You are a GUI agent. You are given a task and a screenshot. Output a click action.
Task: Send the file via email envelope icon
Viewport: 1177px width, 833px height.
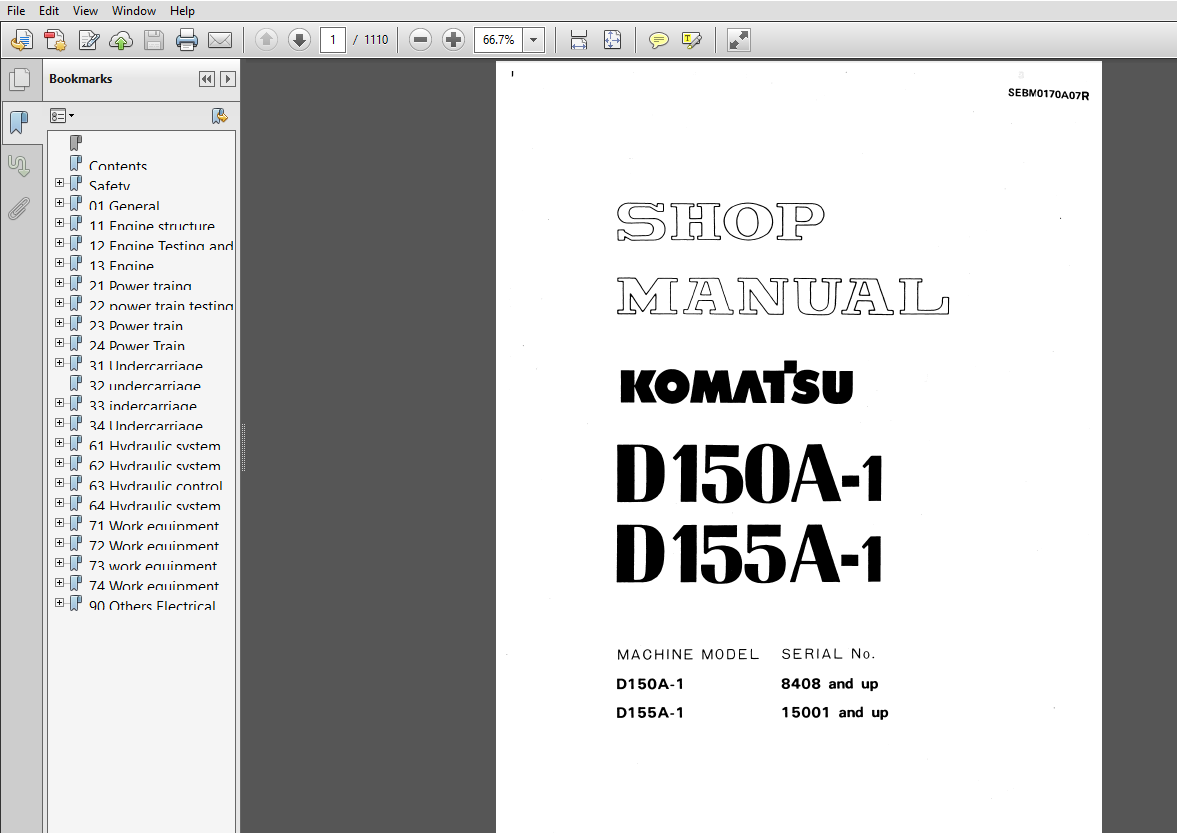[220, 40]
